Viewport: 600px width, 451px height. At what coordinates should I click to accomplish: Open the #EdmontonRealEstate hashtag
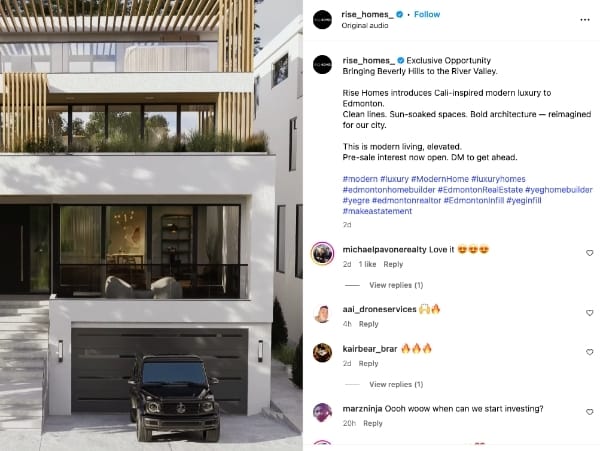click(480, 190)
